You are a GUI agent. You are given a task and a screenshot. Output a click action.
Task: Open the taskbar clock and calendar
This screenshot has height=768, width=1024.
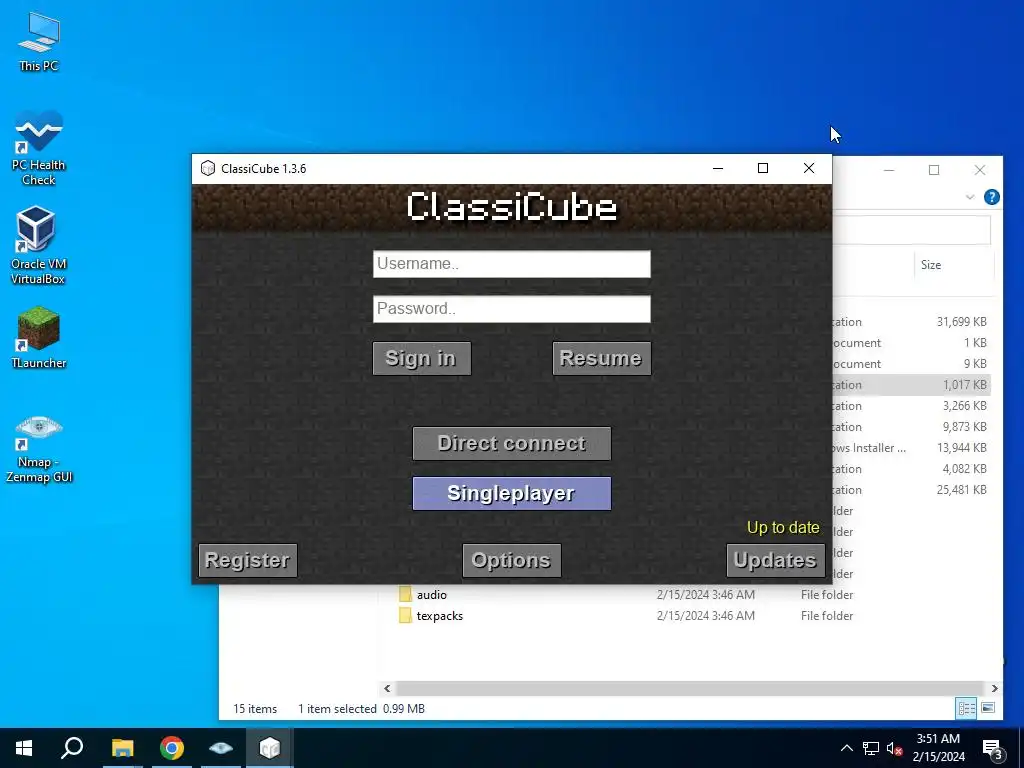[x=938, y=748]
